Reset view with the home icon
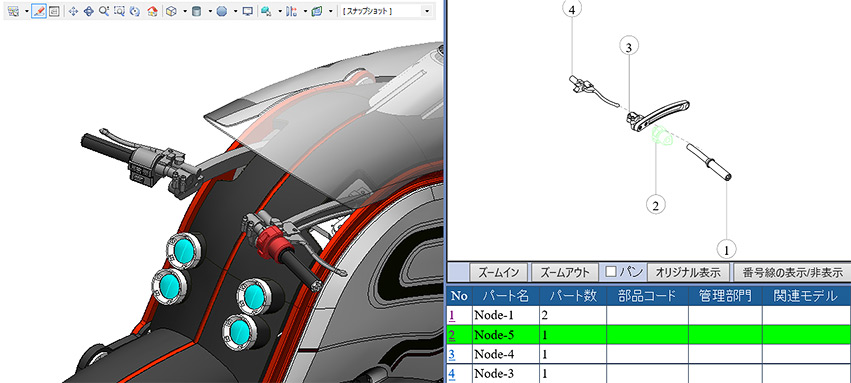Image resolution: width=851 pixels, height=383 pixels. [153, 11]
